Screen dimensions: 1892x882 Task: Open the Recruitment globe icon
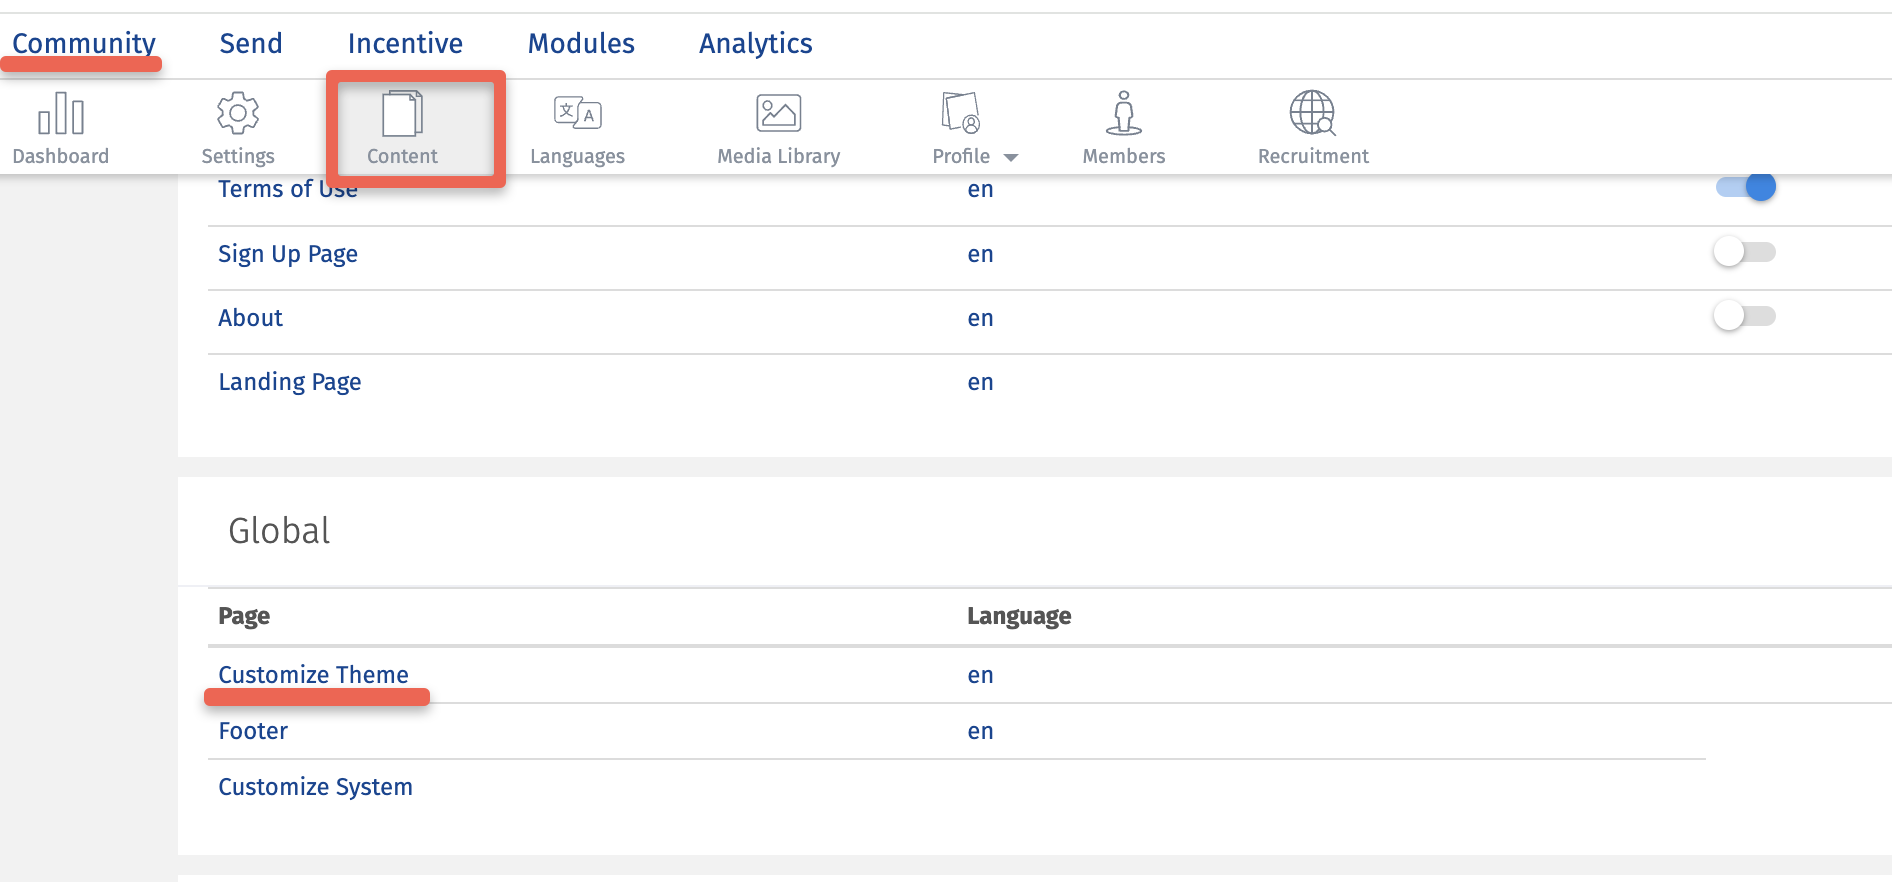pyautogui.click(x=1312, y=114)
